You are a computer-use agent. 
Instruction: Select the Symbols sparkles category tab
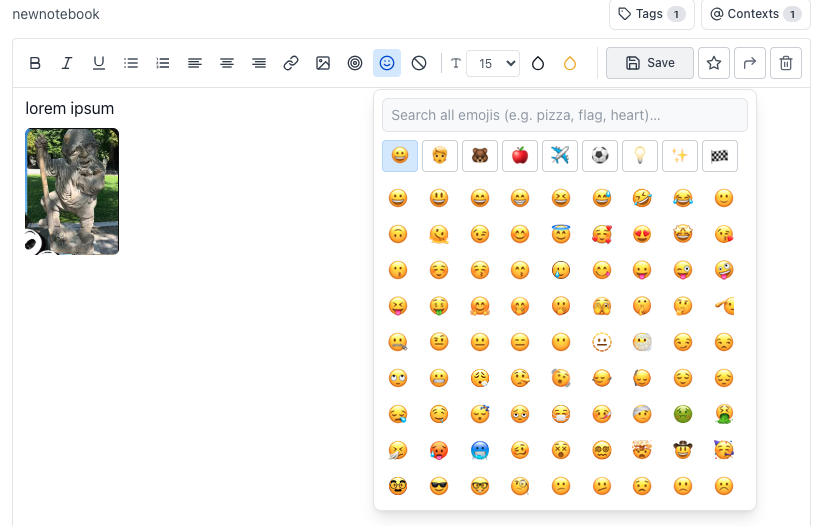point(680,156)
